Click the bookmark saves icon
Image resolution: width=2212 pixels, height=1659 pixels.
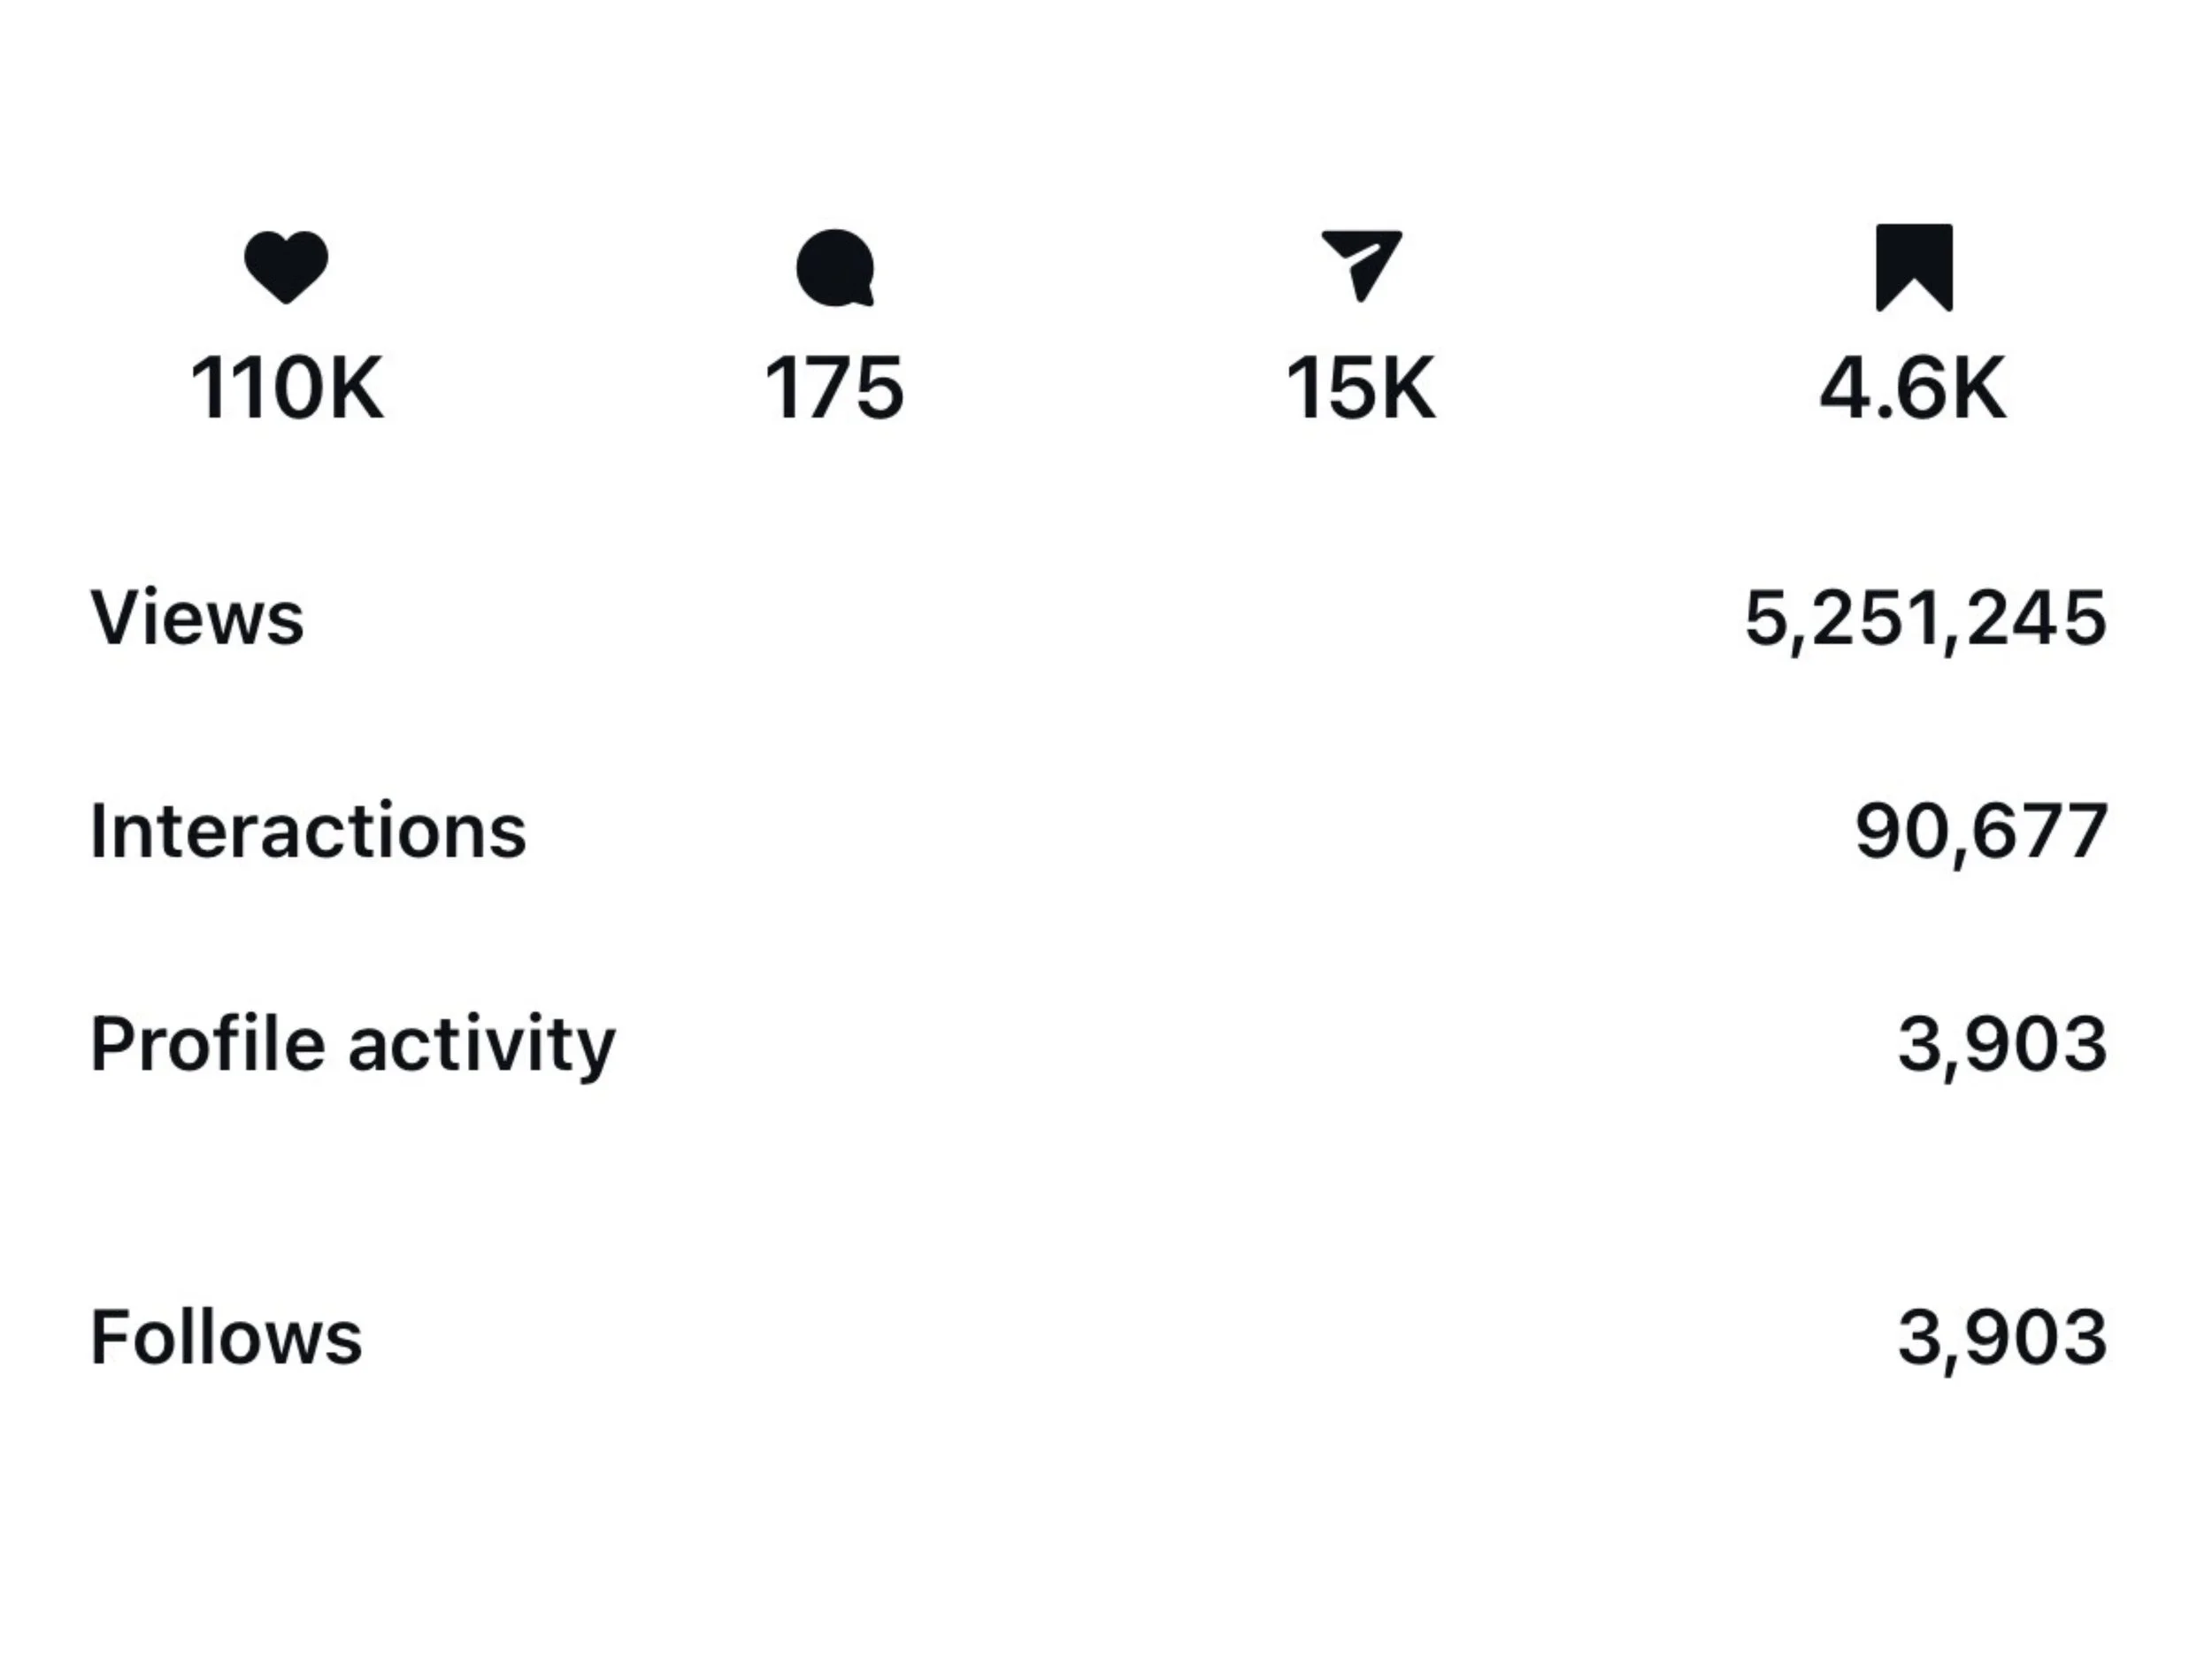(x=1914, y=267)
